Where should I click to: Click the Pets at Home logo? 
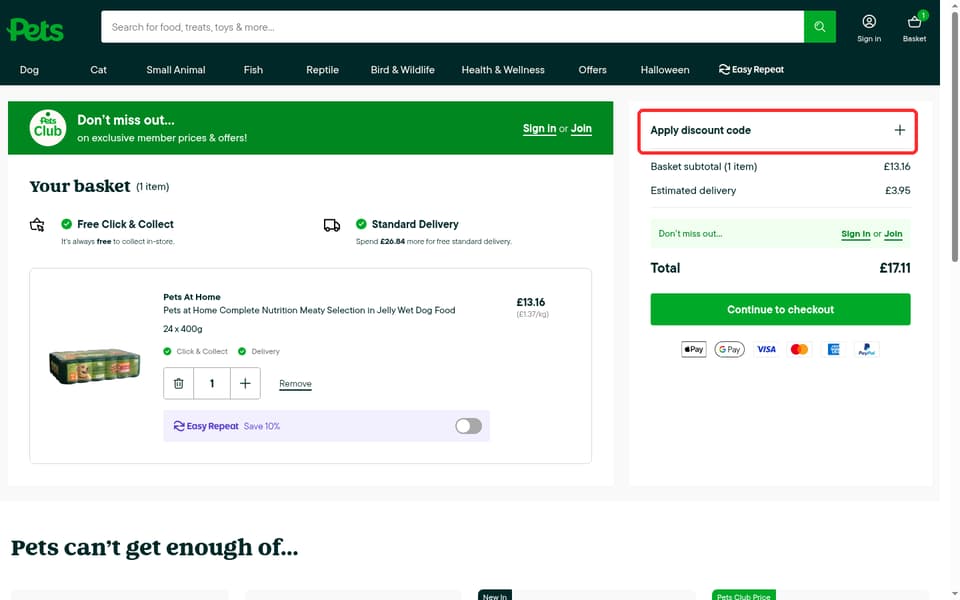35,29
